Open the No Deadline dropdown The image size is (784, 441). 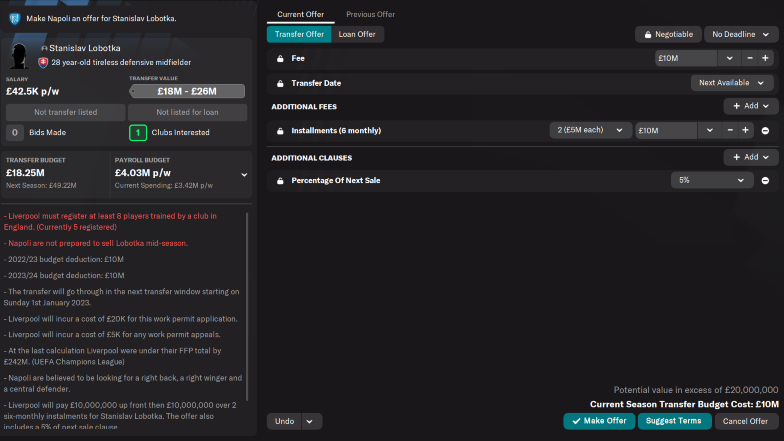(x=740, y=34)
